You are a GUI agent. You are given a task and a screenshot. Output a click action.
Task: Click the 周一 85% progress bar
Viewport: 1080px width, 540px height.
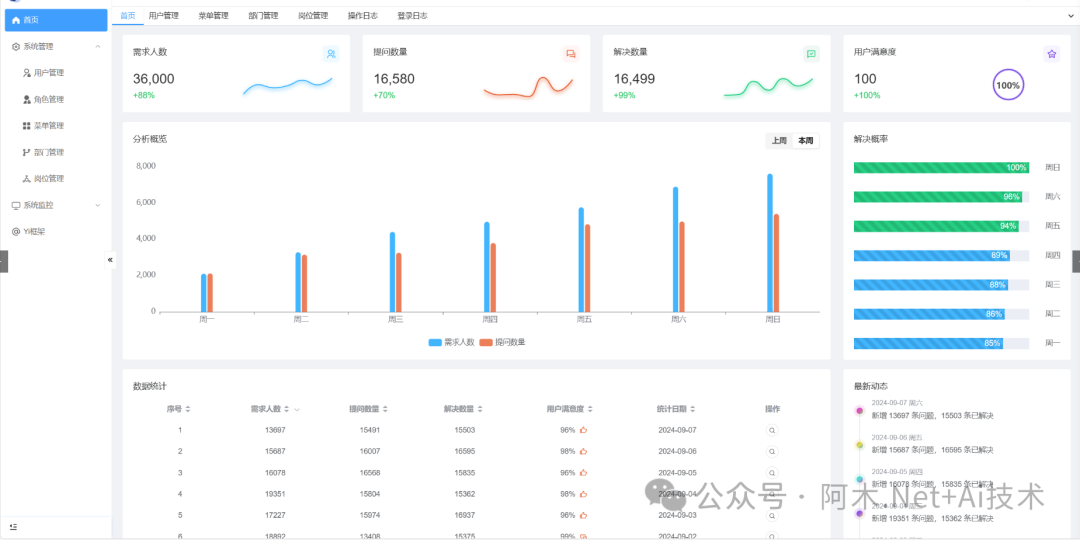tap(941, 343)
